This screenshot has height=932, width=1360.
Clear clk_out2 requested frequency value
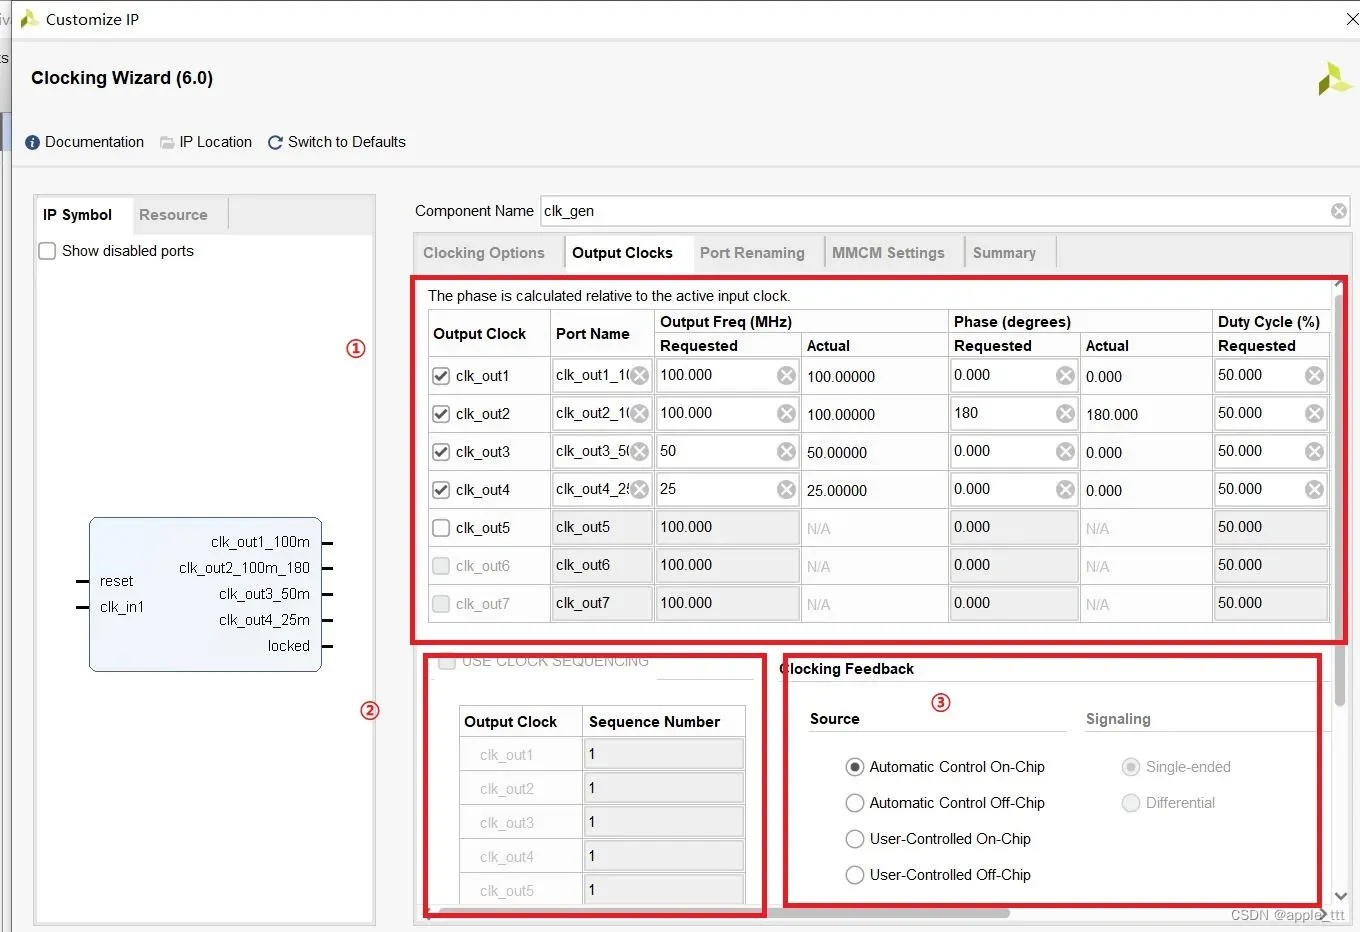click(x=787, y=414)
